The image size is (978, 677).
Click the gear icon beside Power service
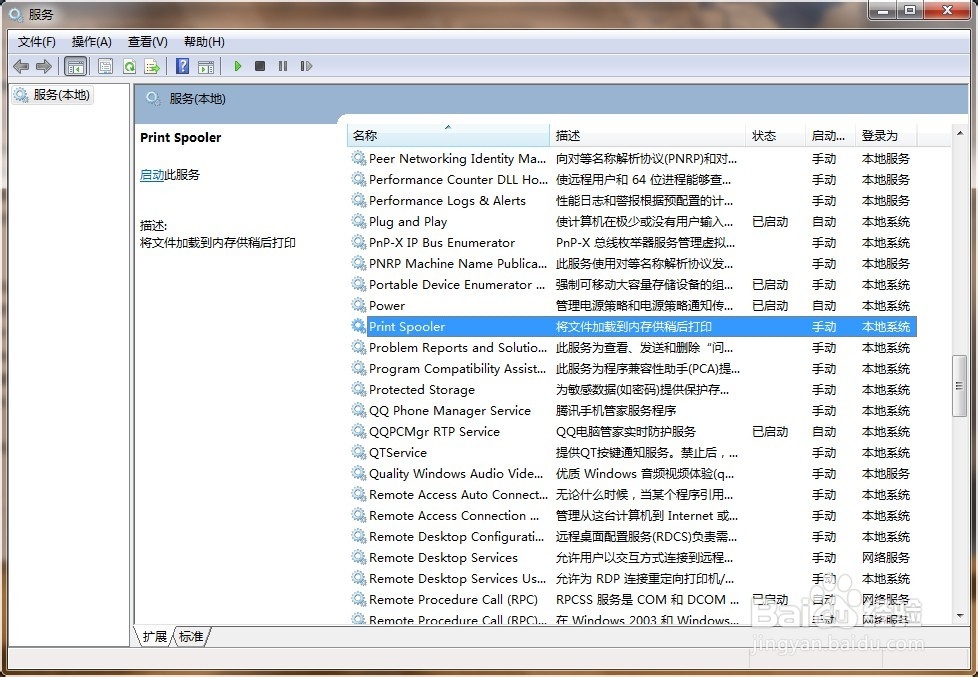pyautogui.click(x=359, y=305)
